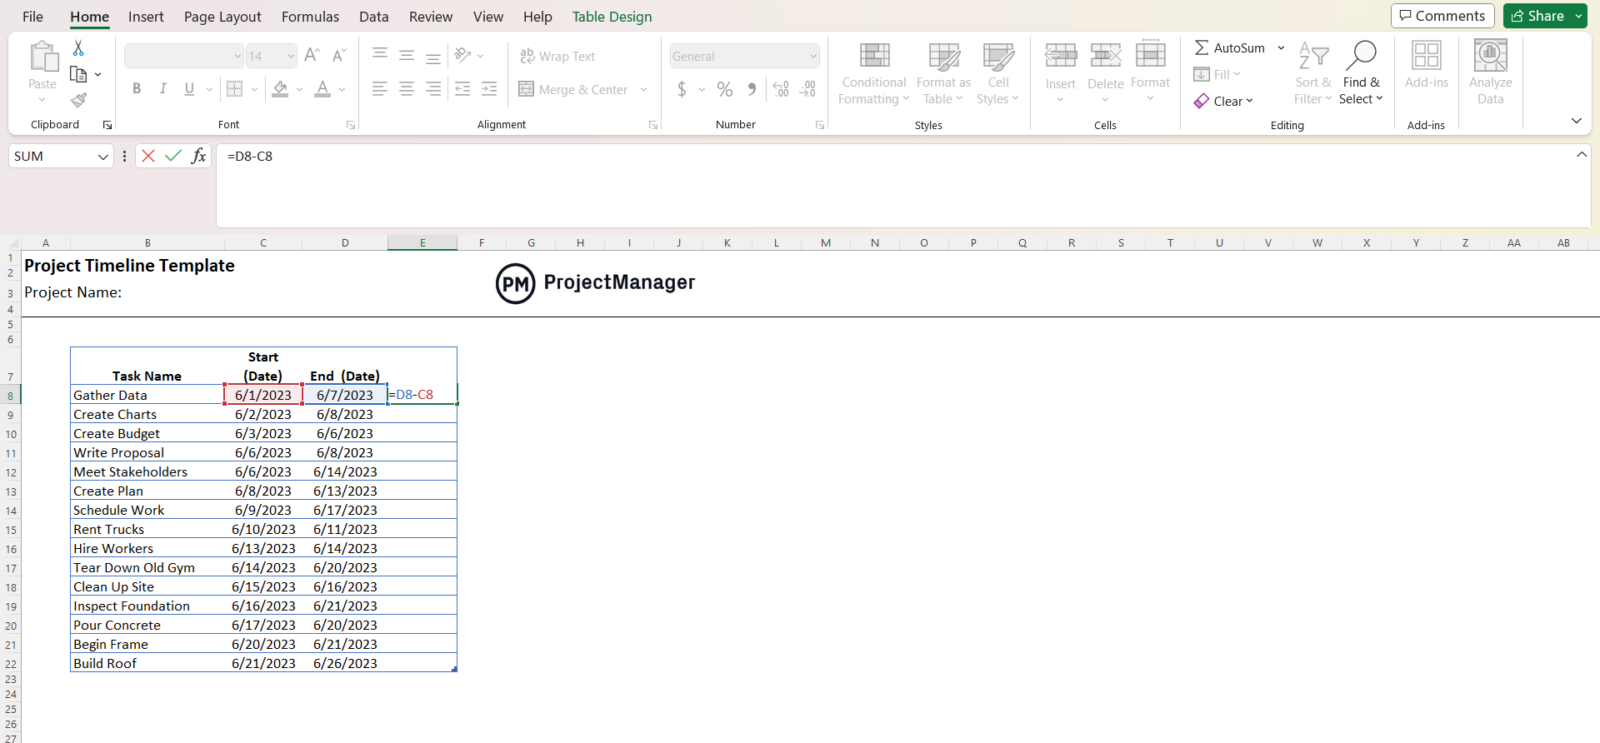
Task: Select cell containing Tear Down Old Gym
Action: (x=147, y=568)
